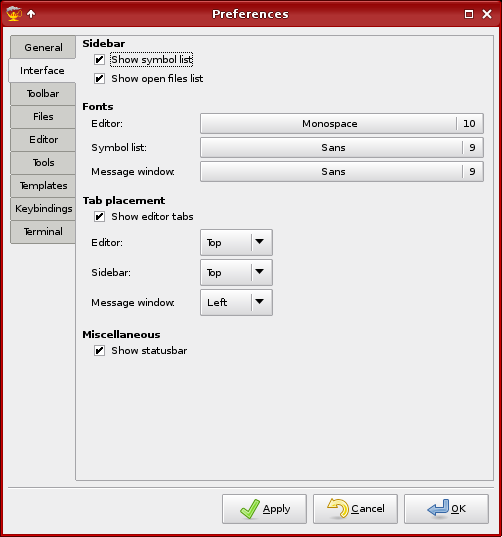502x537 pixels.
Task: Click the yellow undo arrow Cancel icon
Action: pos(338,508)
